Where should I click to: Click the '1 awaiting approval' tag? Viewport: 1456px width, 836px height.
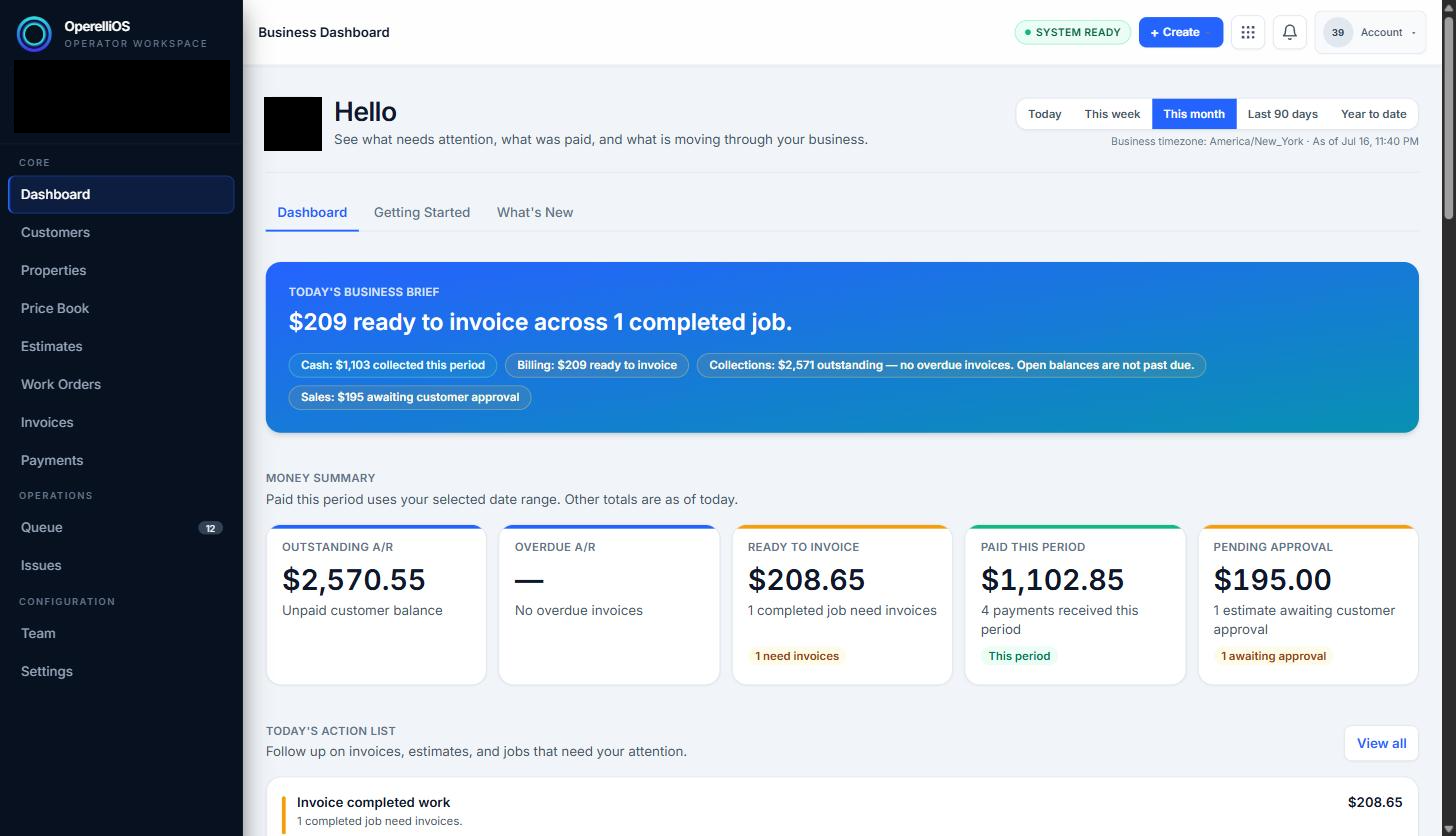1273,656
